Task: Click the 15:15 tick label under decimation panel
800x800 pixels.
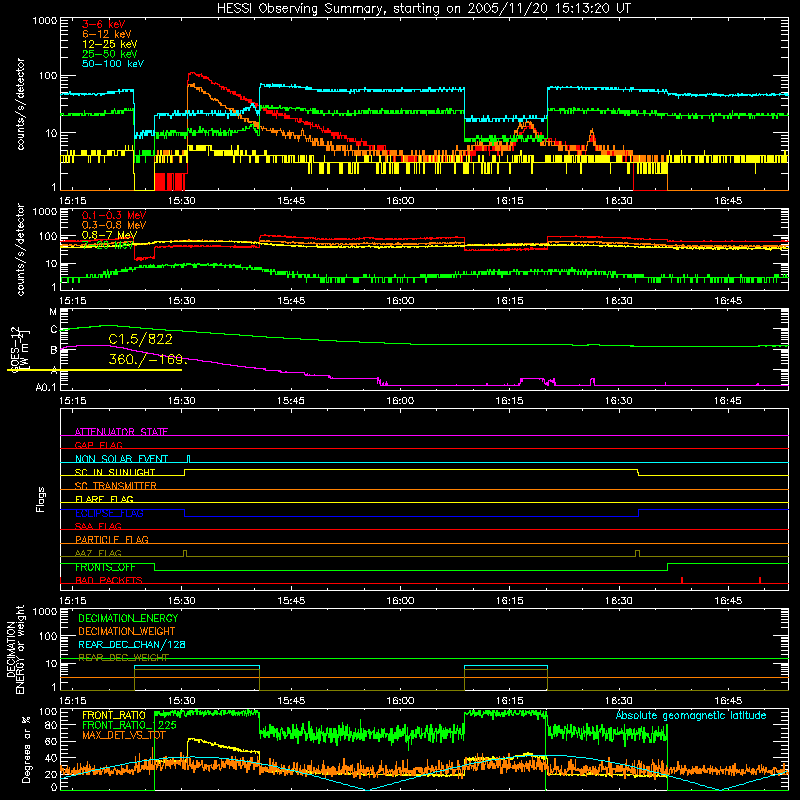Action: click(x=72, y=701)
